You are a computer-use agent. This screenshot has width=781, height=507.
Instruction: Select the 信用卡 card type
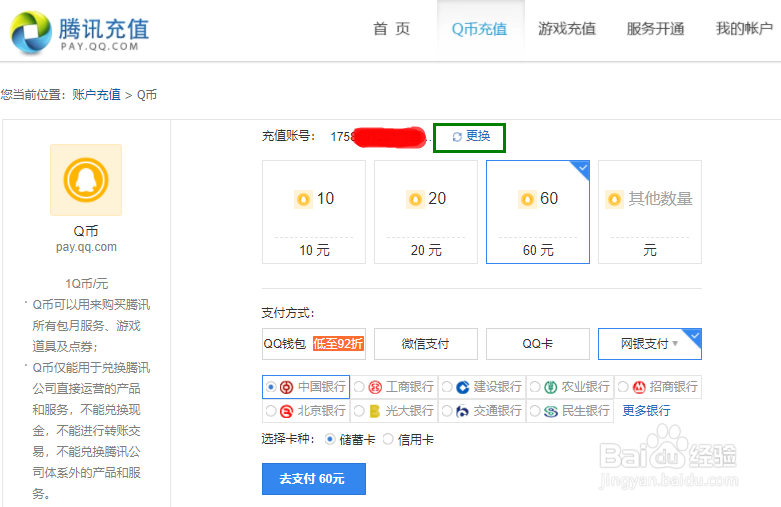[390, 440]
